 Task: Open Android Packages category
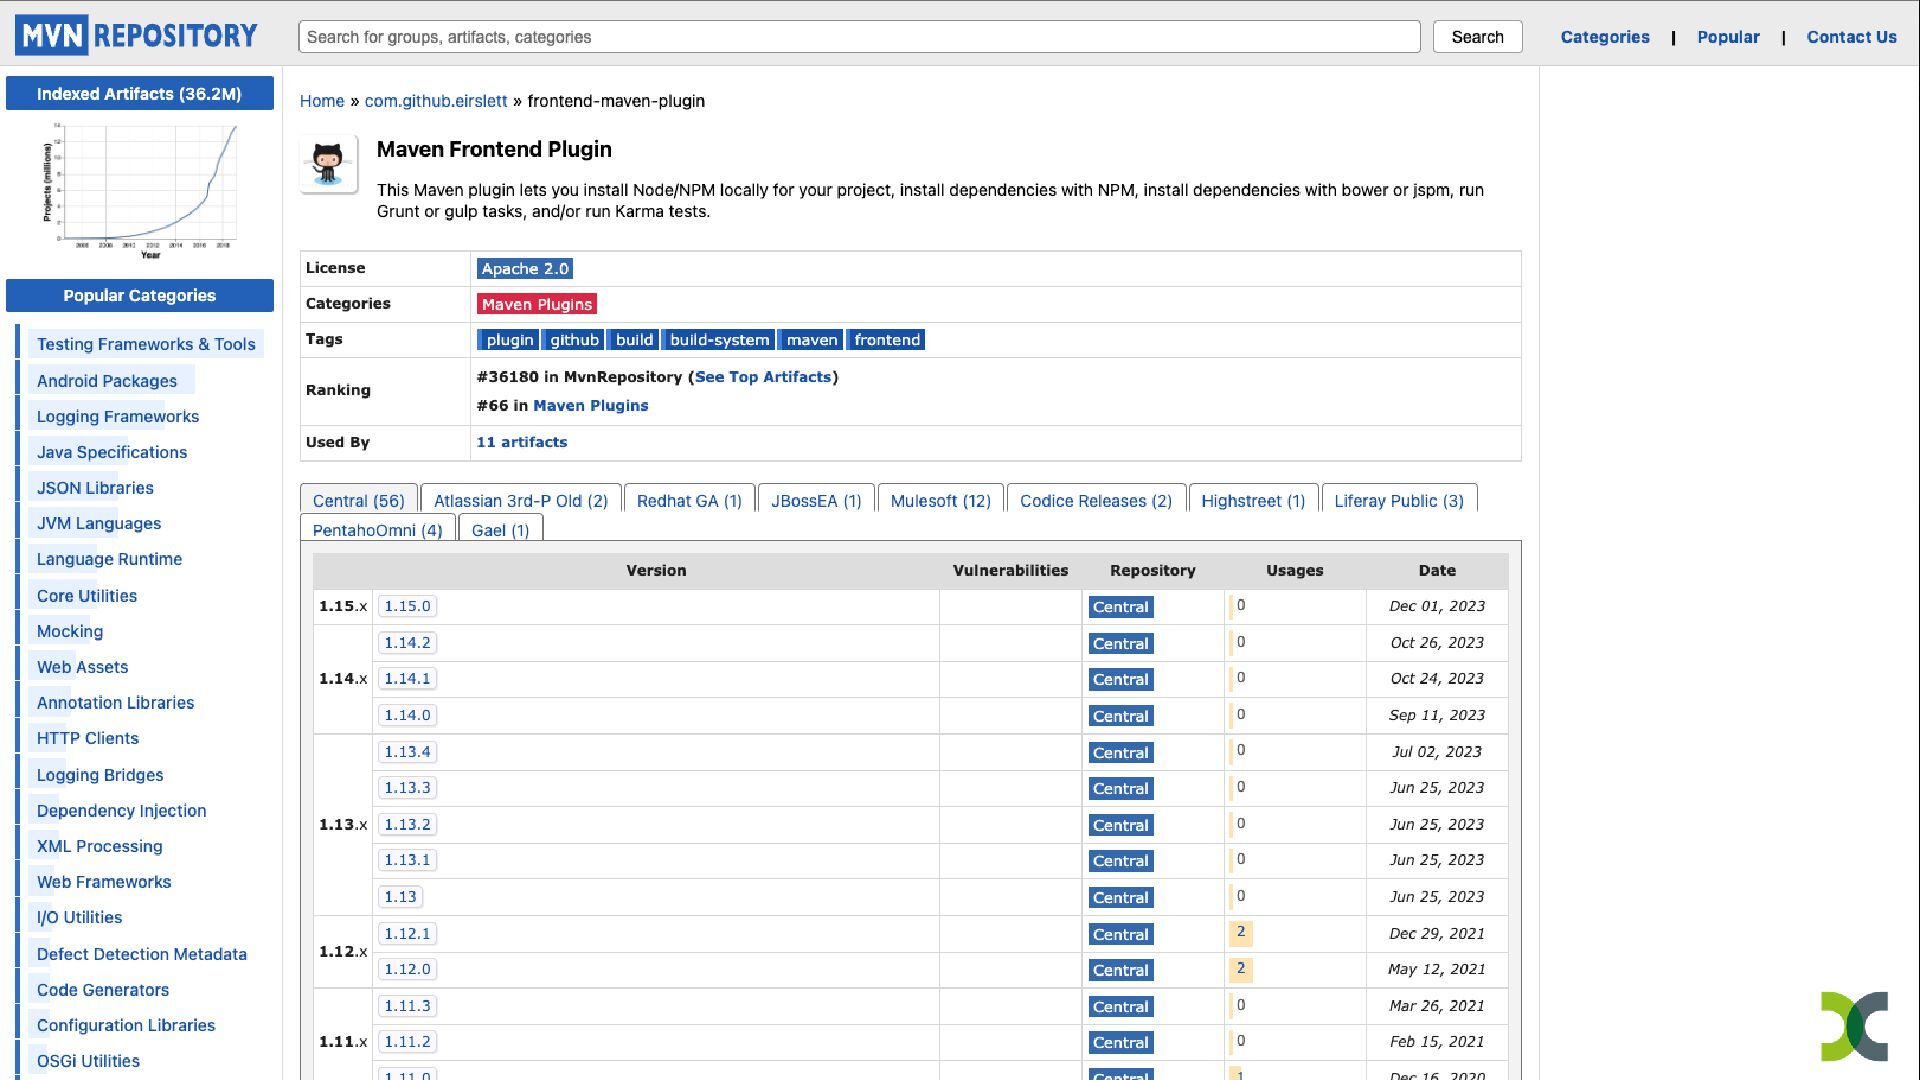tap(107, 381)
